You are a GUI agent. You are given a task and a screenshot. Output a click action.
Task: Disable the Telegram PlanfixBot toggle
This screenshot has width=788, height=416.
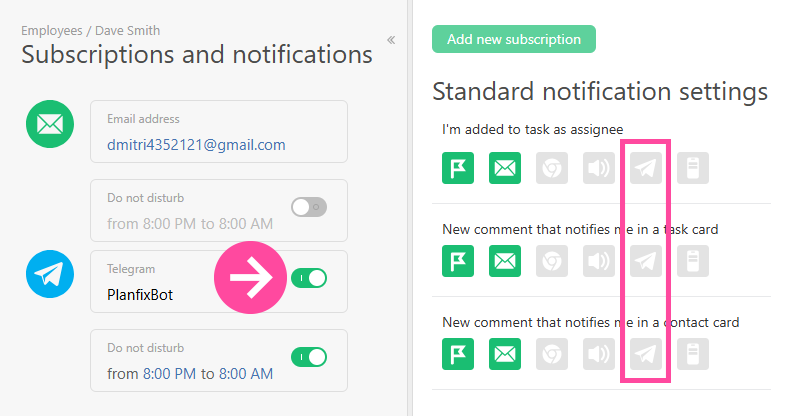click(x=309, y=278)
